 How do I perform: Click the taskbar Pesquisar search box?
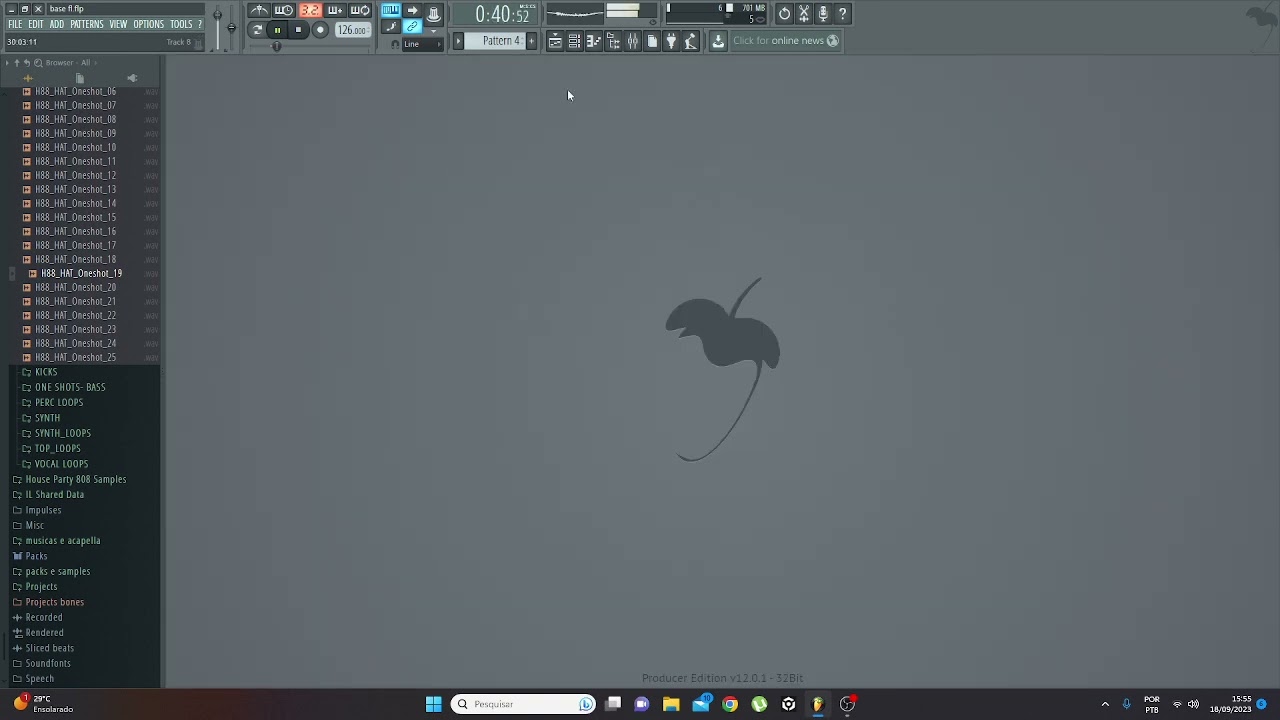[523, 704]
